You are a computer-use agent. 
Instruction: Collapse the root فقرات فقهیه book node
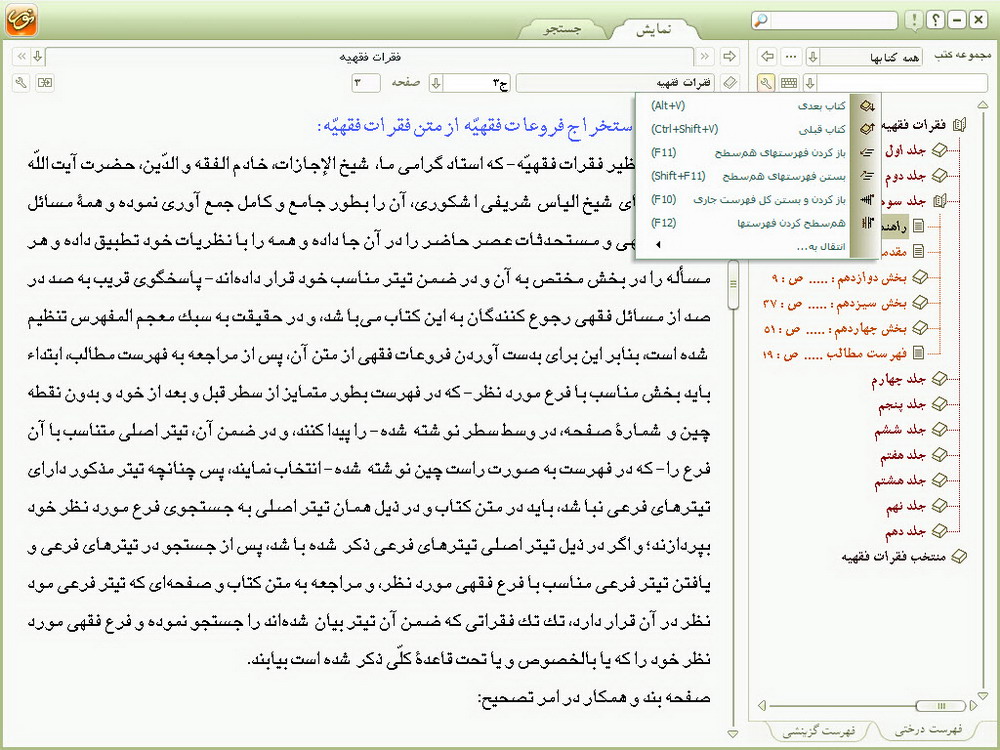[x=959, y=125]
